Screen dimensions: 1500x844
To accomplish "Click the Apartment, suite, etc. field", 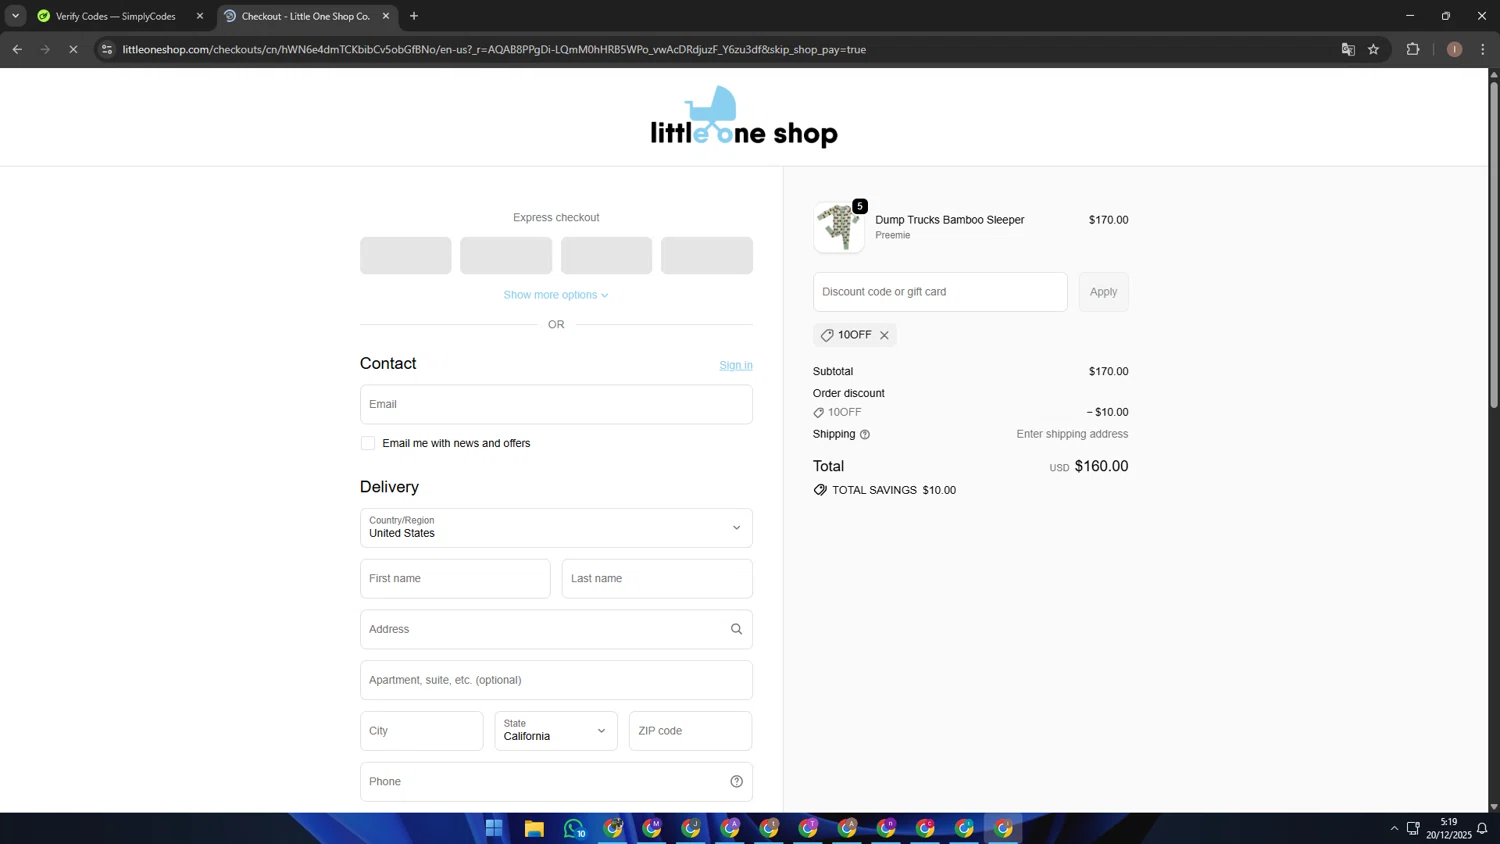I will tap(556, 680).
